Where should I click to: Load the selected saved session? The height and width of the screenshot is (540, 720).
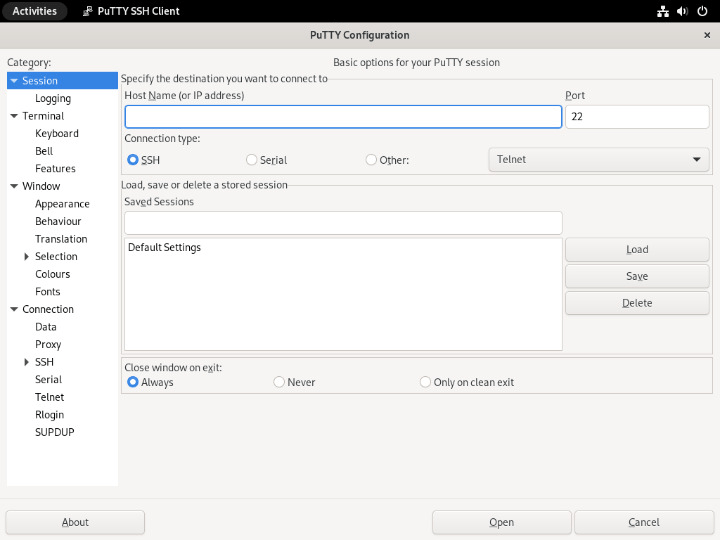(x=637, y=249)
